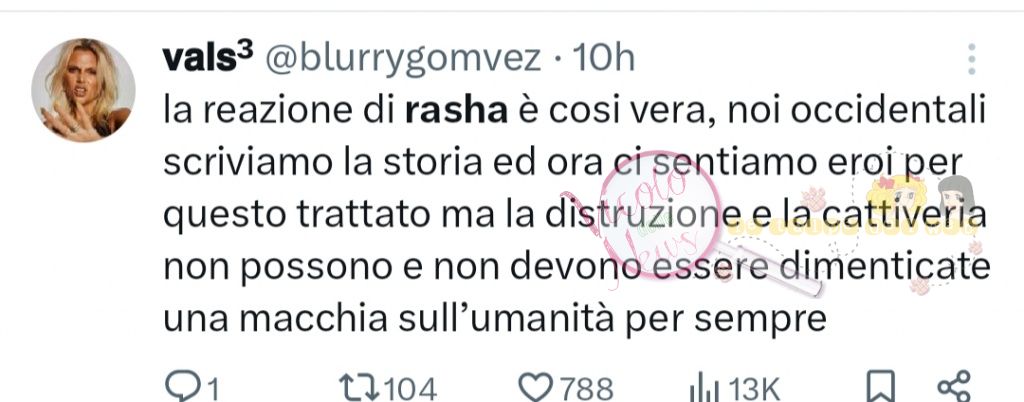Select the bold word rasha
Viewport: 1024px width, 402px height.
(456, 112)
